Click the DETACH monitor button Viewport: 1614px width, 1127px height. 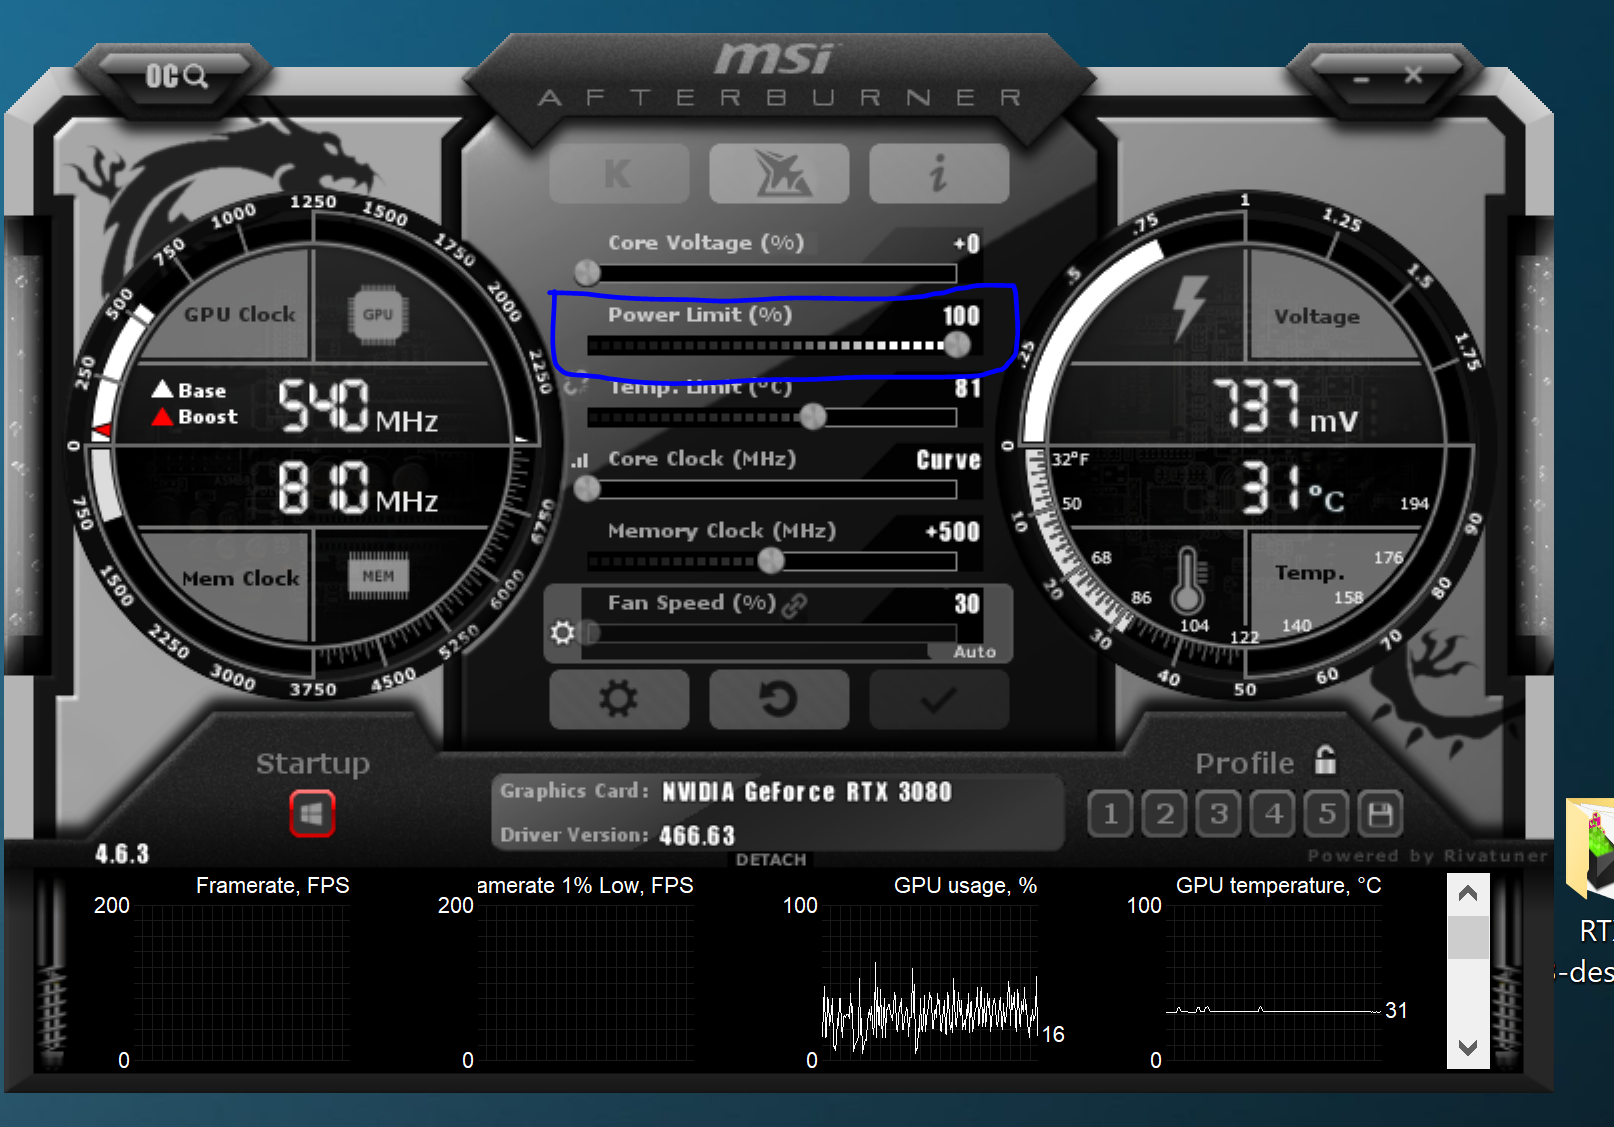[x=771, y=860]
